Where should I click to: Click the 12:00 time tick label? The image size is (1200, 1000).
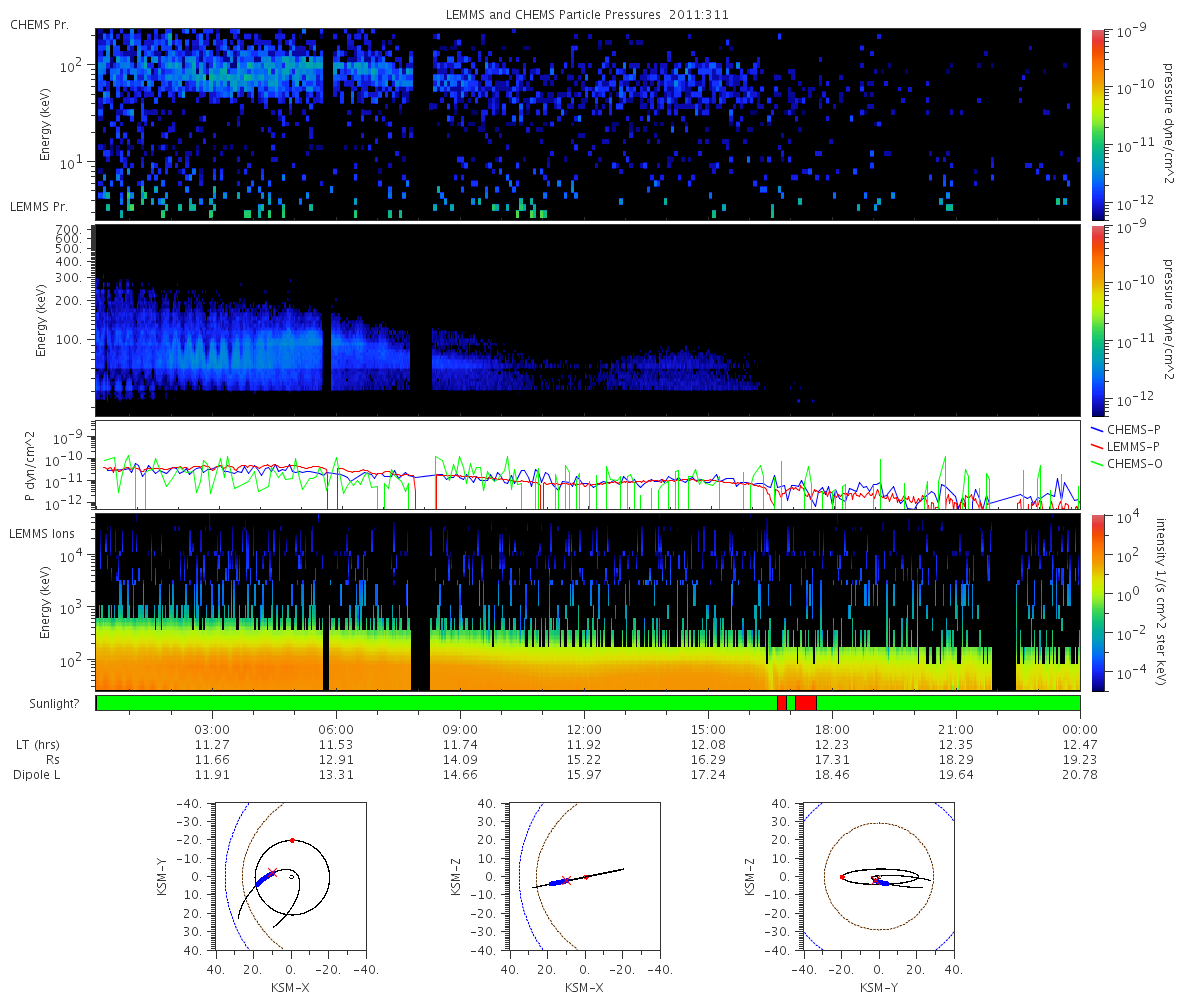(584, 729)
